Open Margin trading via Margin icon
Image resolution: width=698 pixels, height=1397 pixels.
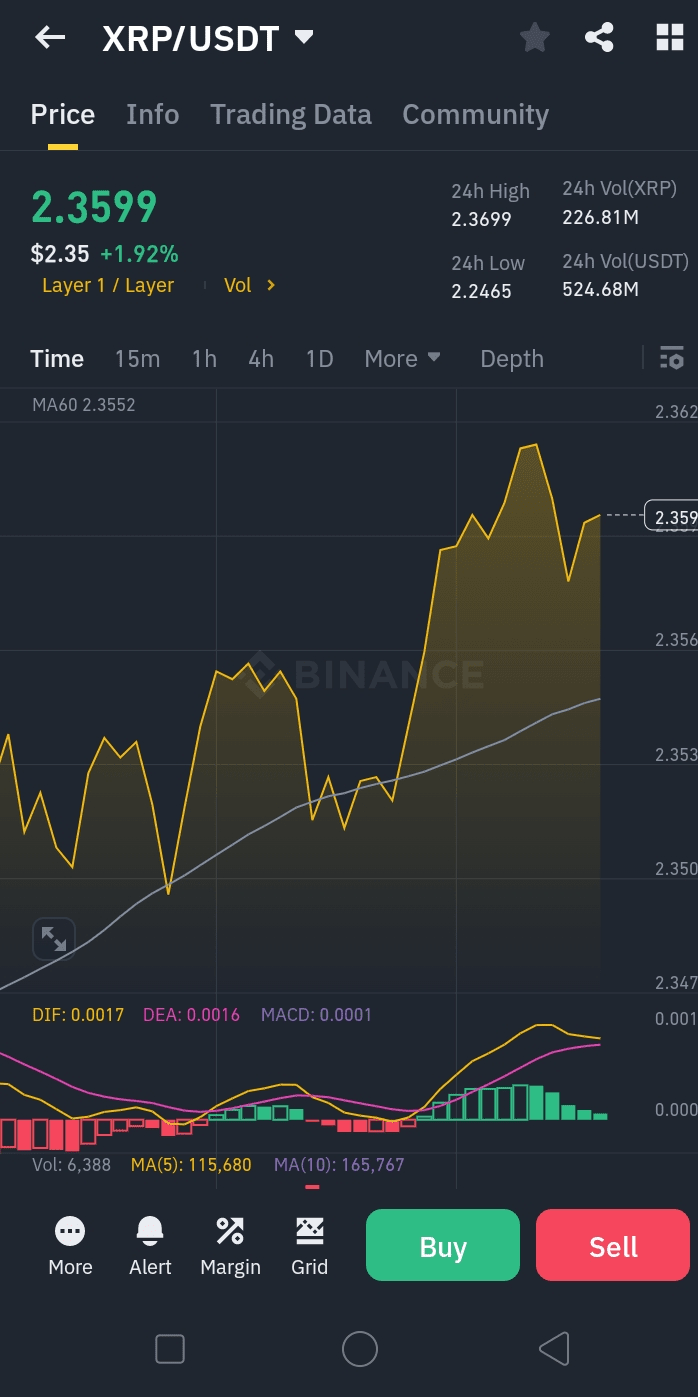(229, 1244)
